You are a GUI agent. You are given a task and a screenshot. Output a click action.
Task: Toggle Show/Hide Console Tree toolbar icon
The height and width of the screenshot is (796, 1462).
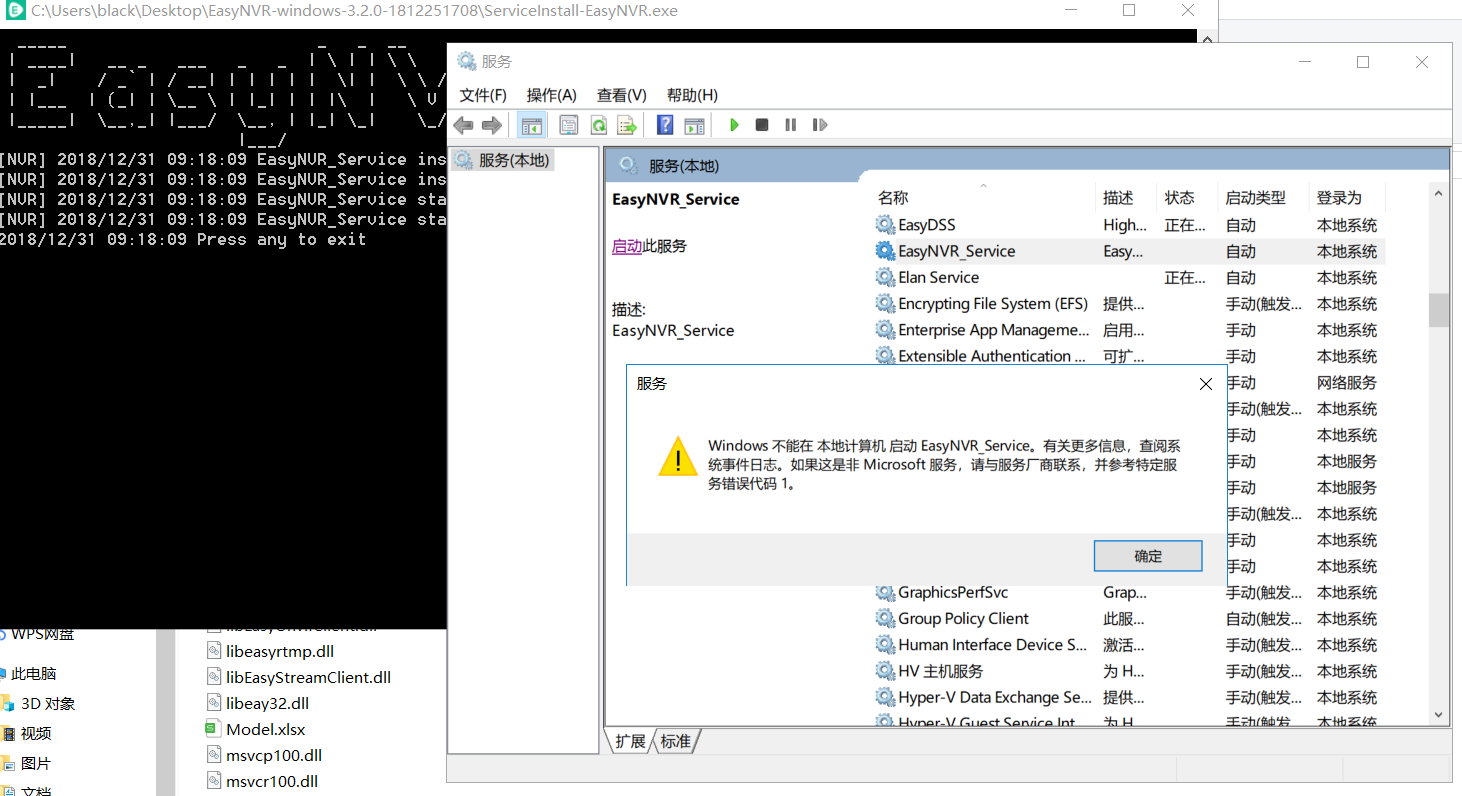tap(531, 125)
